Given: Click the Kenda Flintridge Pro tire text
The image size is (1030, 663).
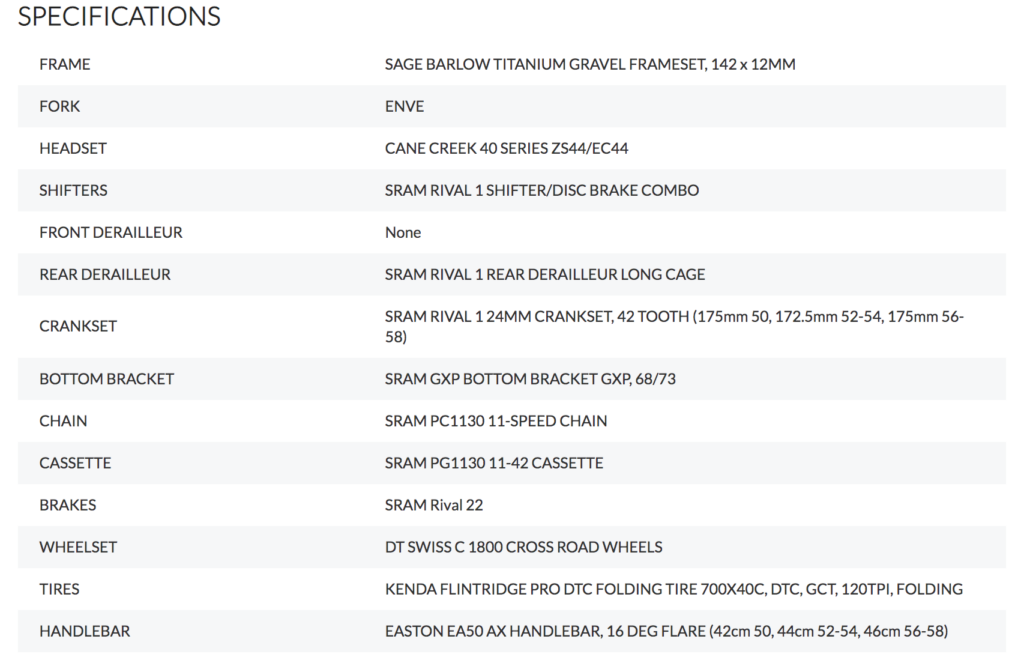Looking at the screenshot, I should (x=674, y=589).
